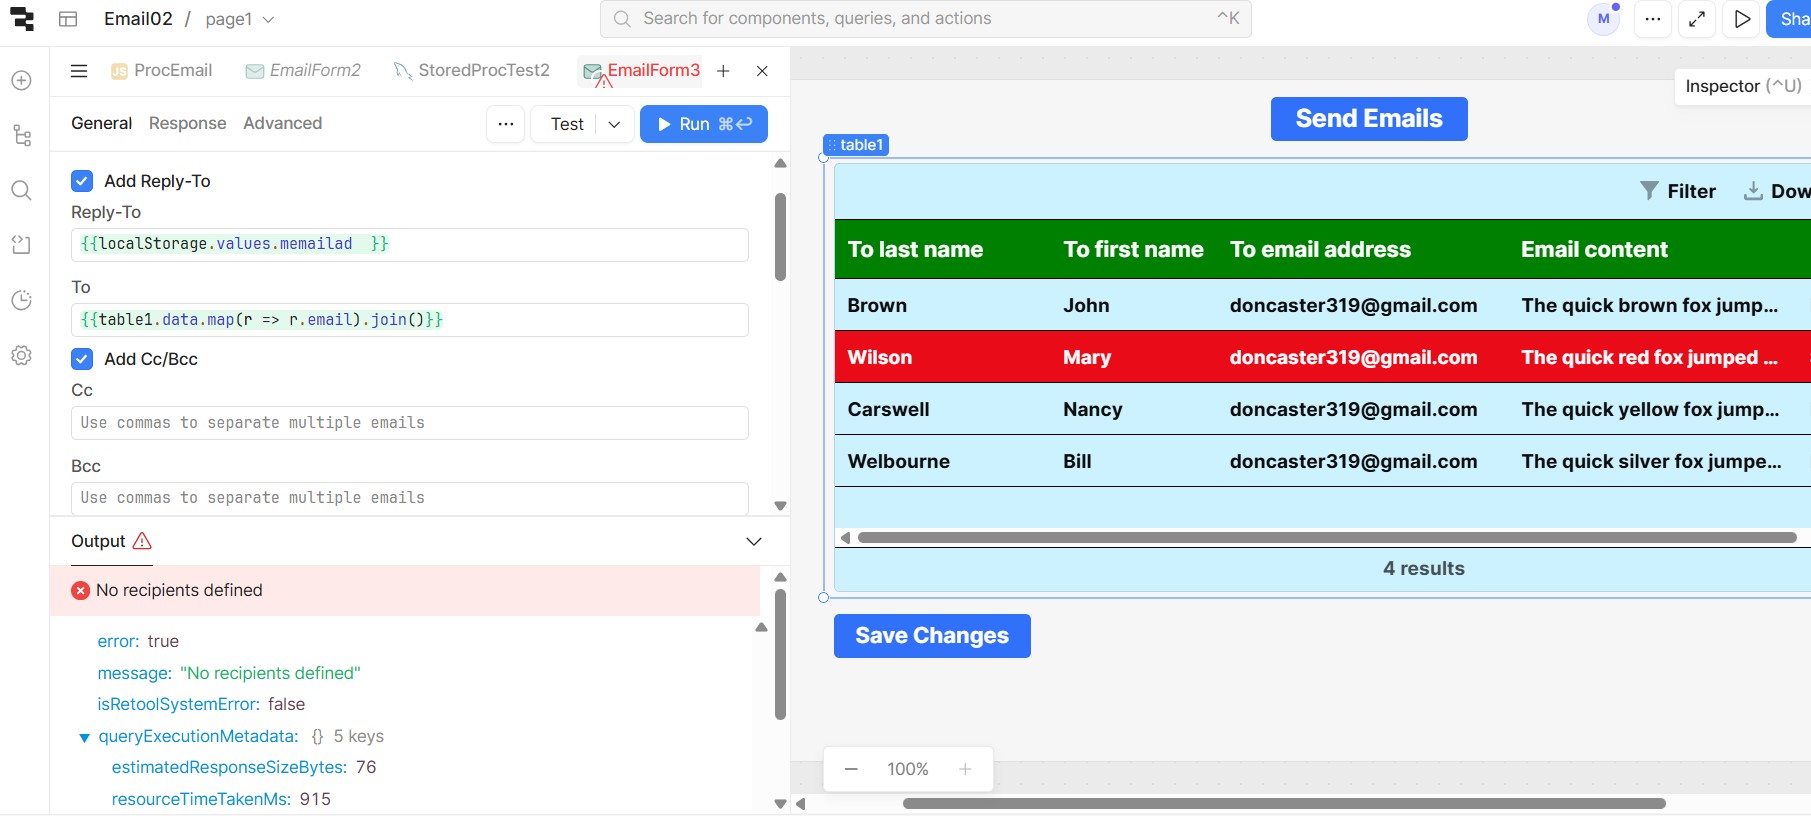
Task: Switch to the Response tab
Action: point(187,123)
